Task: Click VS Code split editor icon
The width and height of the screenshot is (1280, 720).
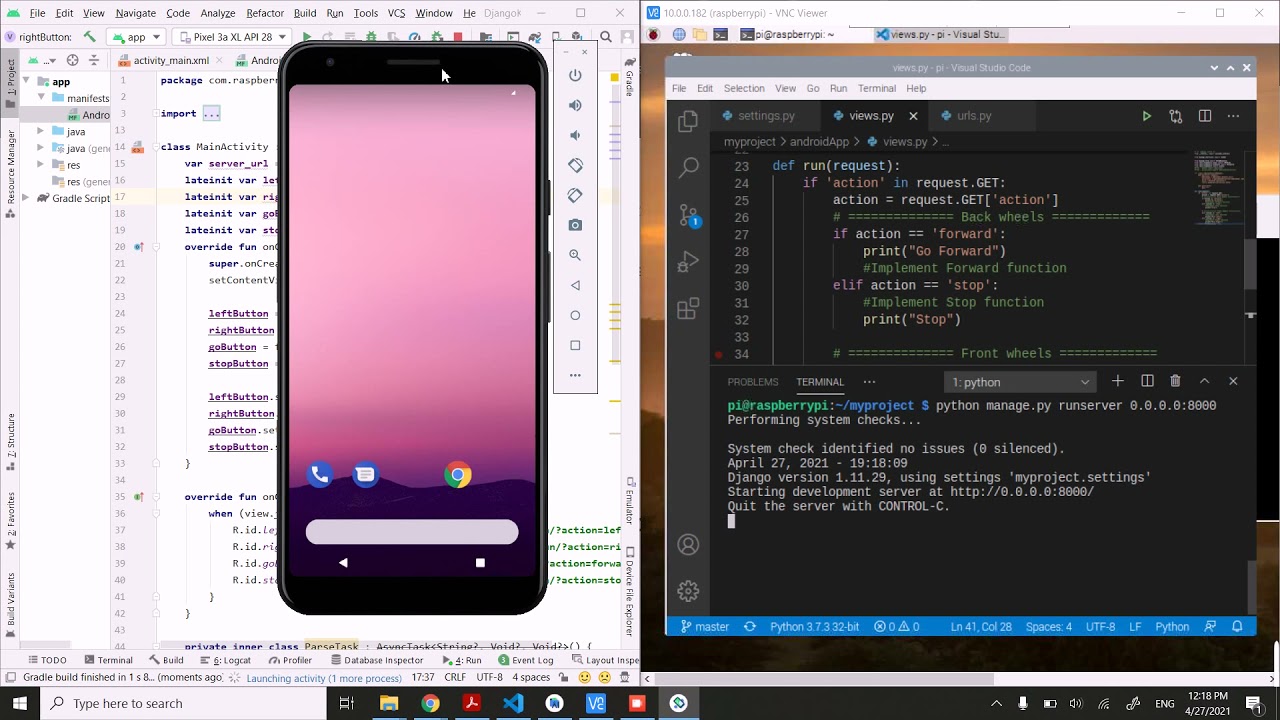Action: 1205,116
